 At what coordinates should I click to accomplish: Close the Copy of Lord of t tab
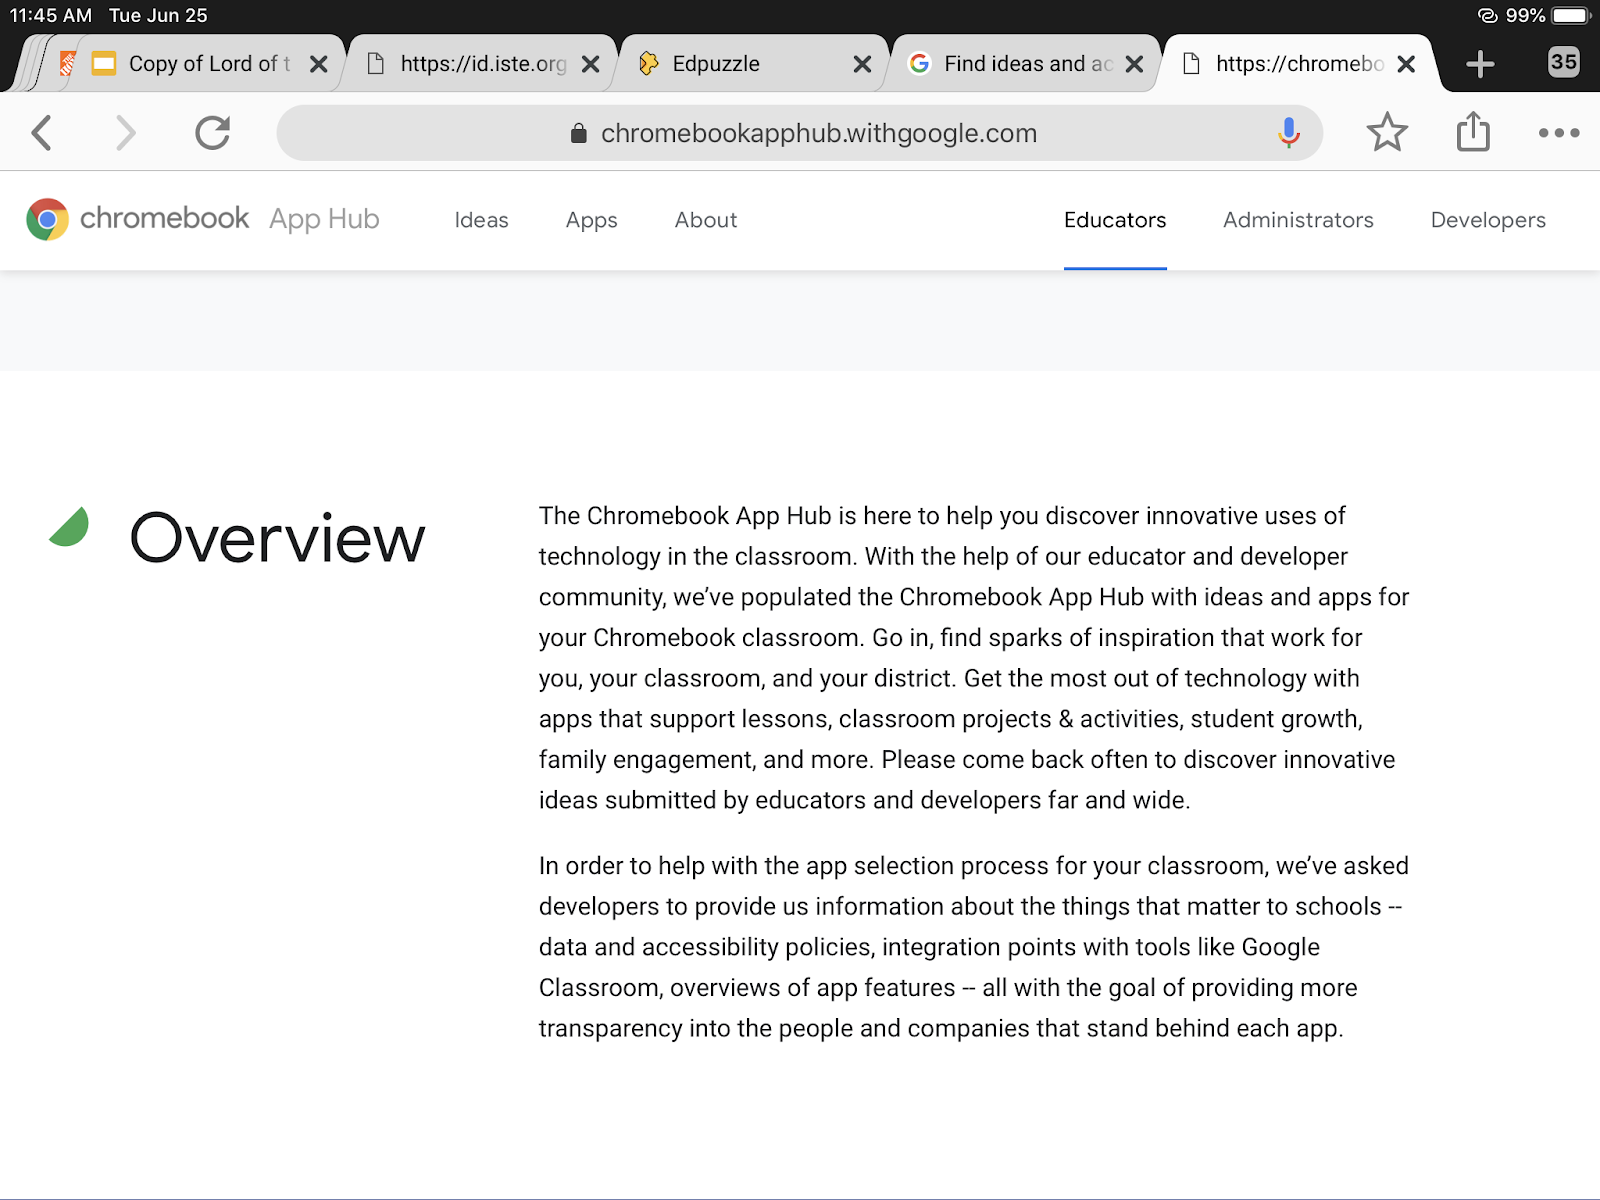pyautogui.click(x=319, y=64)
